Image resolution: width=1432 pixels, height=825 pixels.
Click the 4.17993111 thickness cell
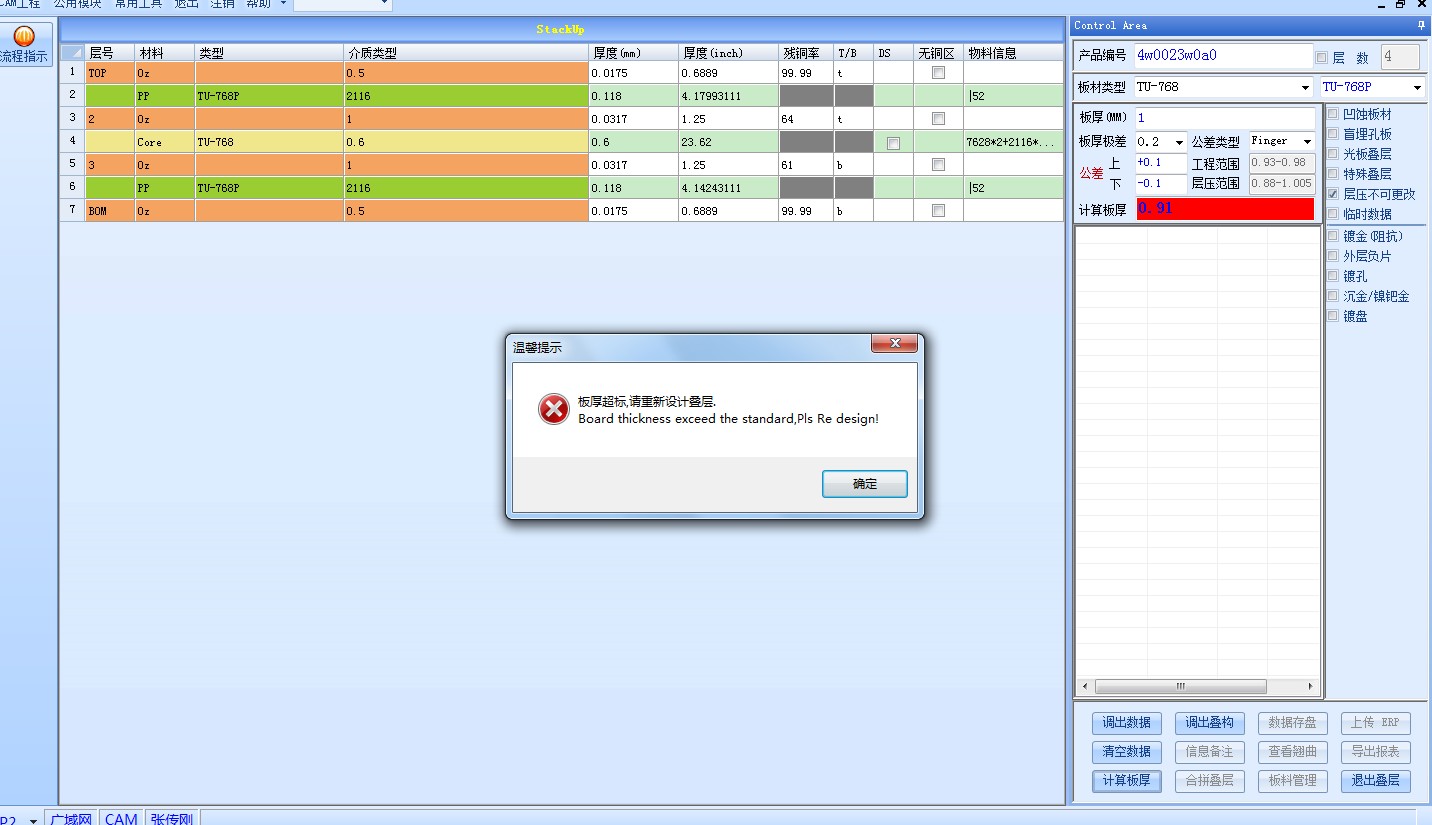[728, 96]
